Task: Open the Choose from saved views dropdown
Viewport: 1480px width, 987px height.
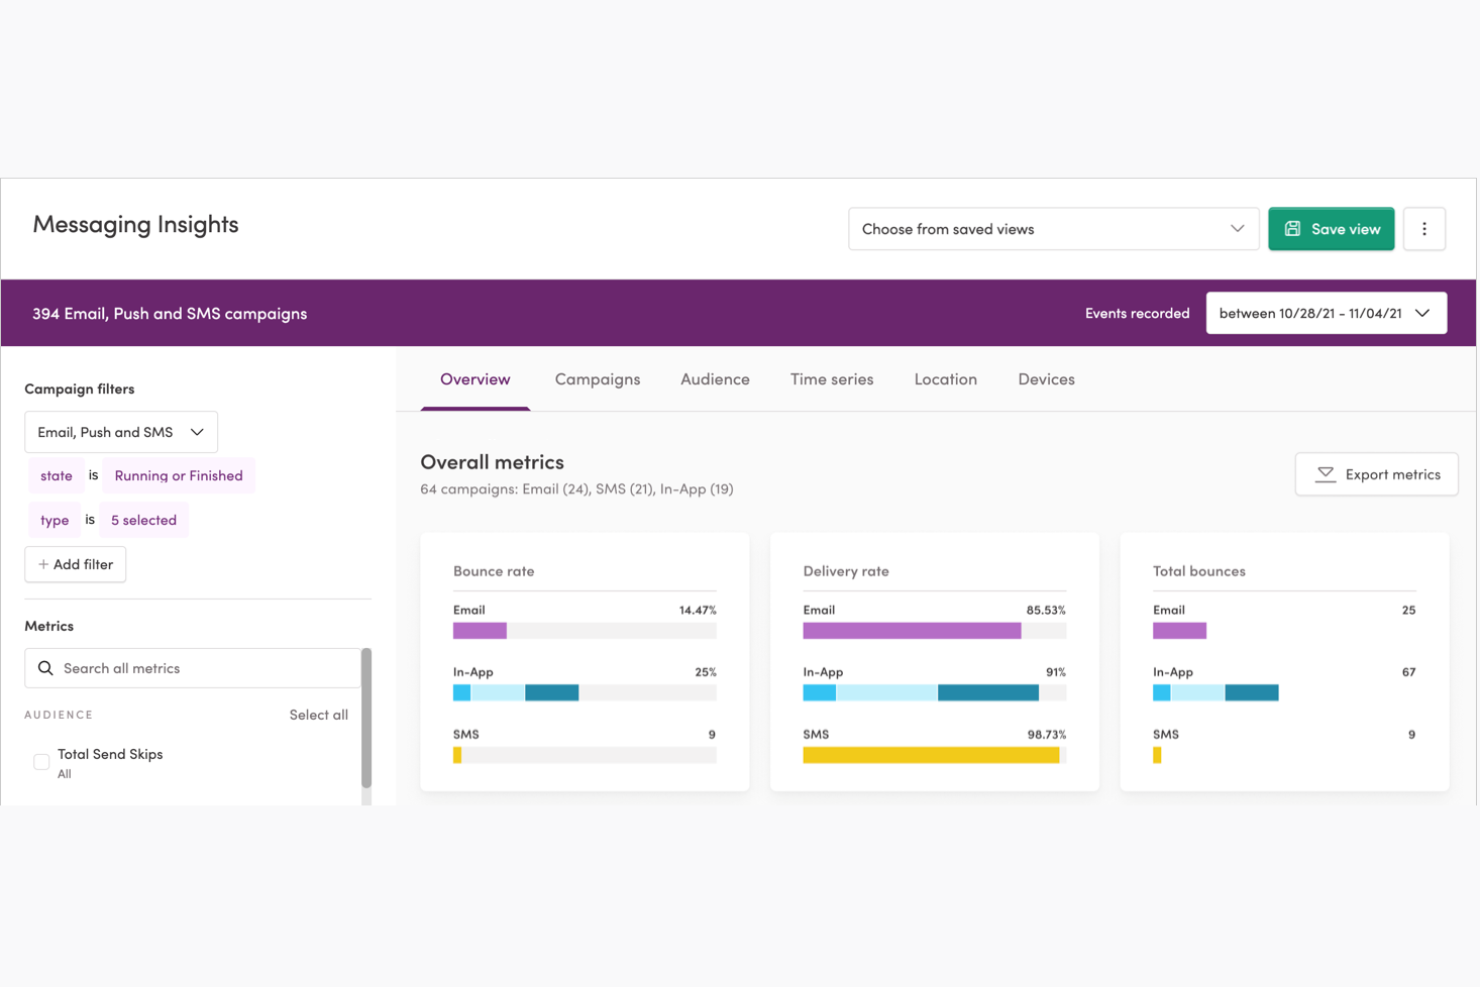Action: point(1053,229)
